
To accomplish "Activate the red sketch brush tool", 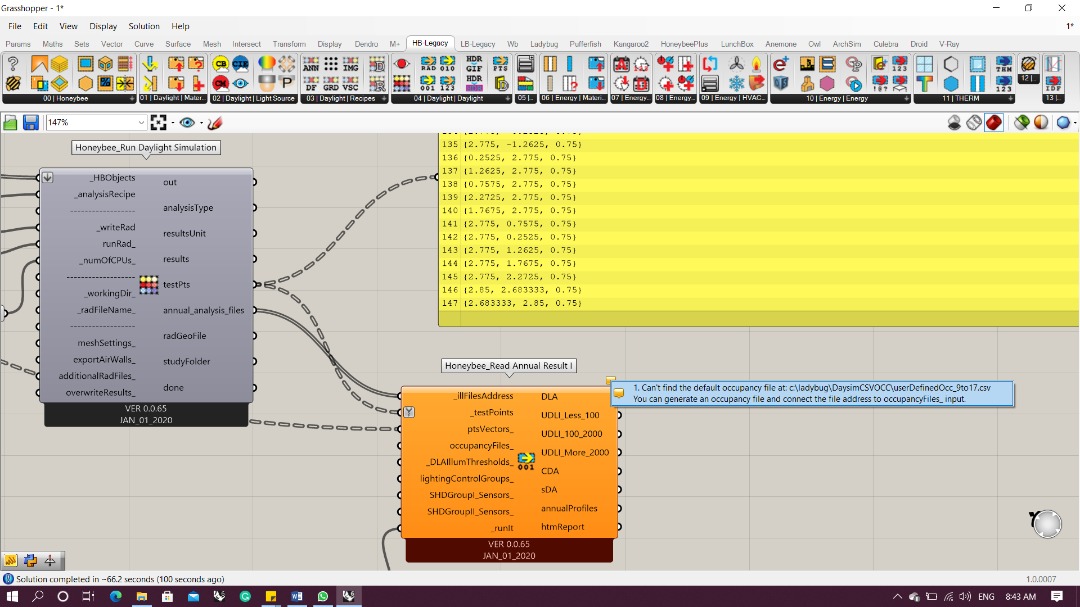I will coord(215,123).
